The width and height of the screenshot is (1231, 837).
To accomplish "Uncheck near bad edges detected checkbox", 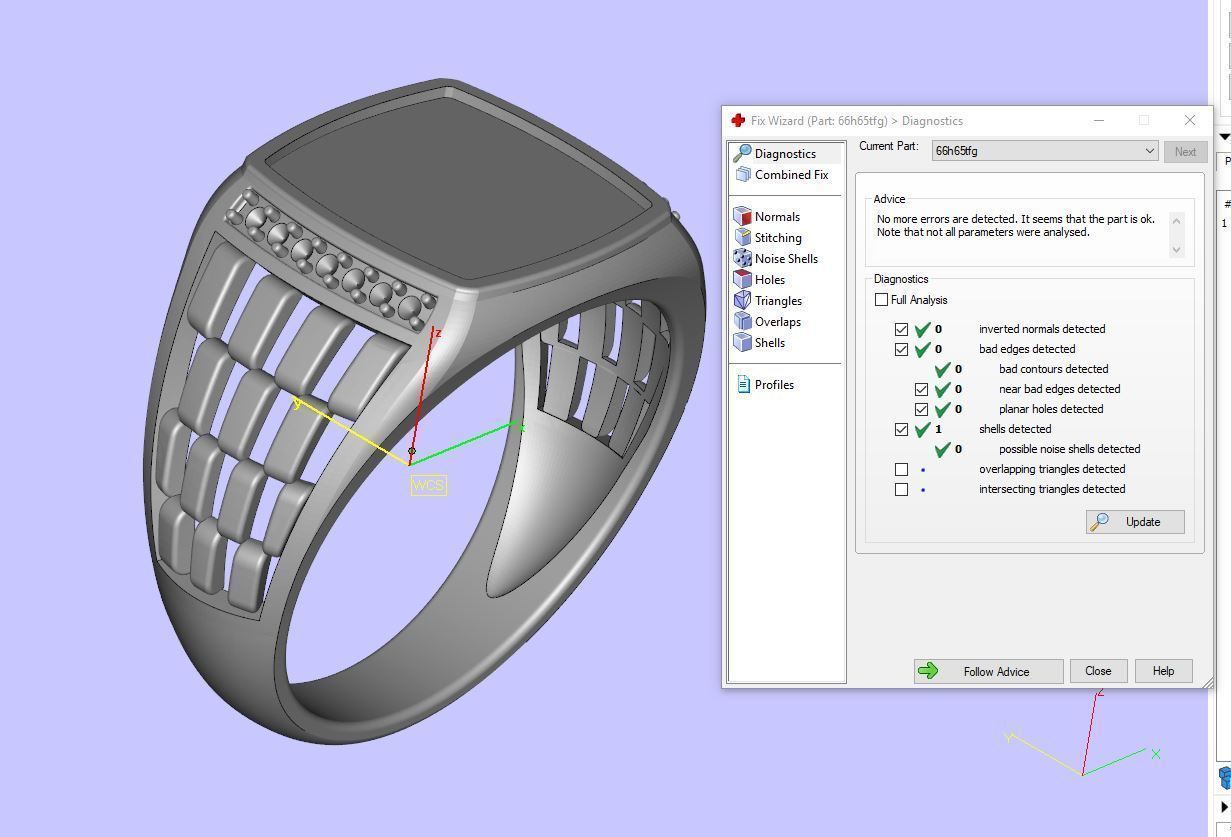I will (x=921, y=389).
